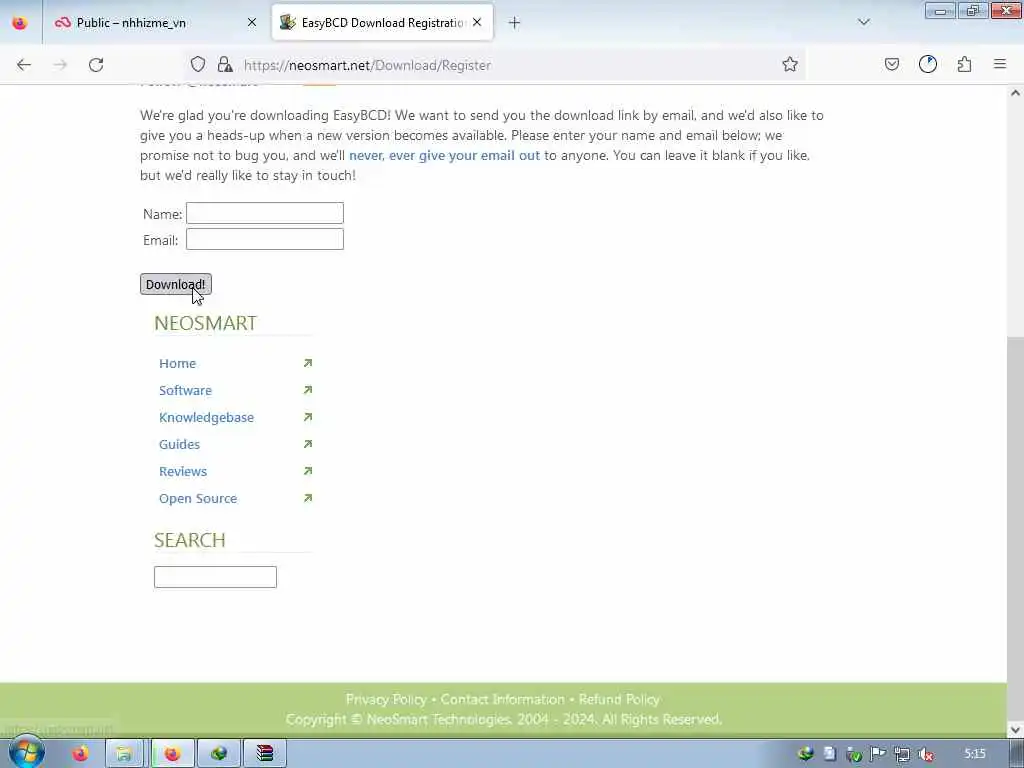Open the Windows Start menu

point(27,752)
